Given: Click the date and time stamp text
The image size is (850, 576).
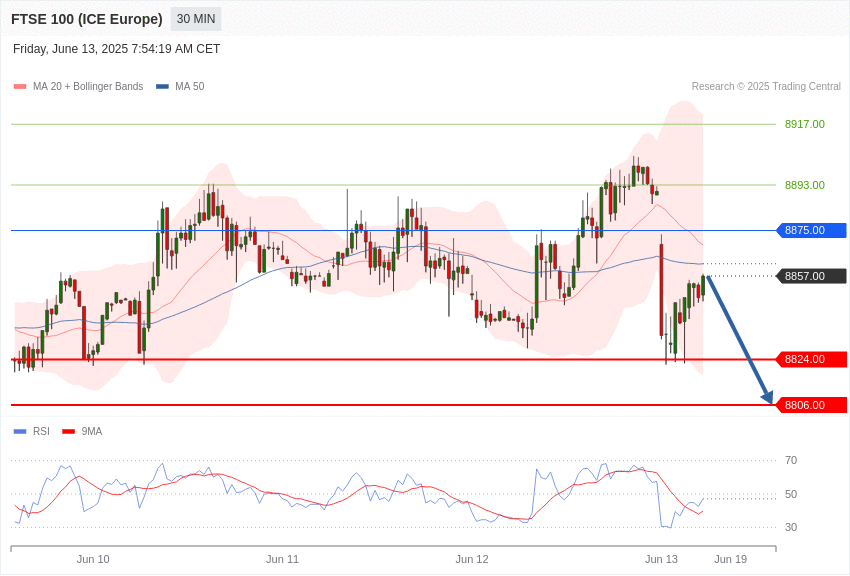Looking at the screenshot, I should (117, 49).
